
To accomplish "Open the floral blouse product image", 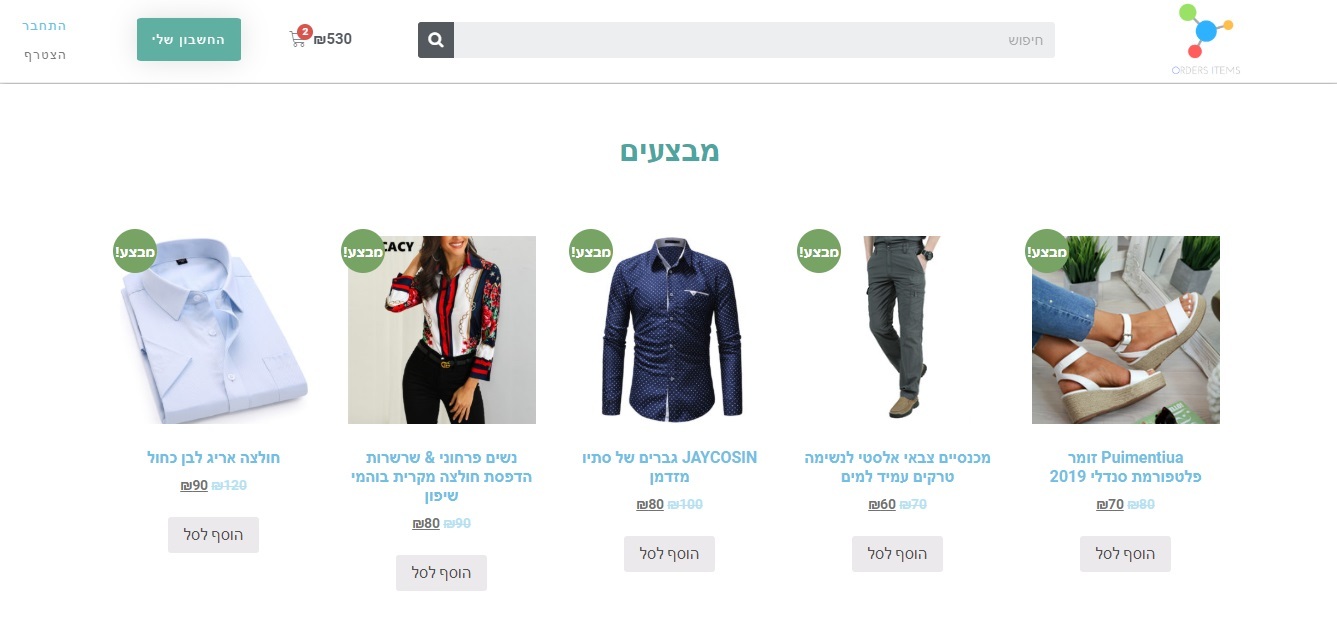I will [x=442, y=330].
